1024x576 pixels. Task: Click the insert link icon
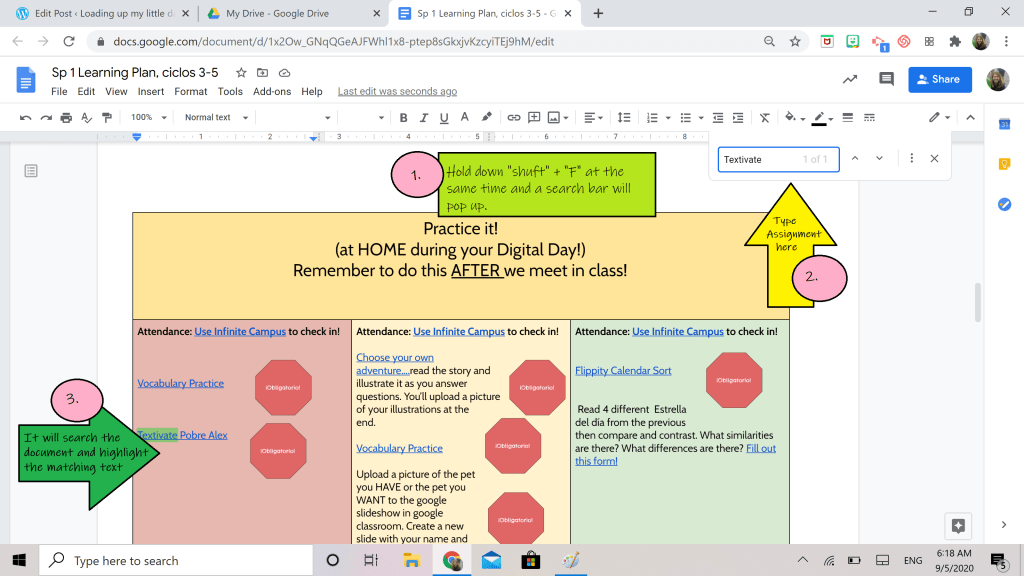click(x=513, y=117)
